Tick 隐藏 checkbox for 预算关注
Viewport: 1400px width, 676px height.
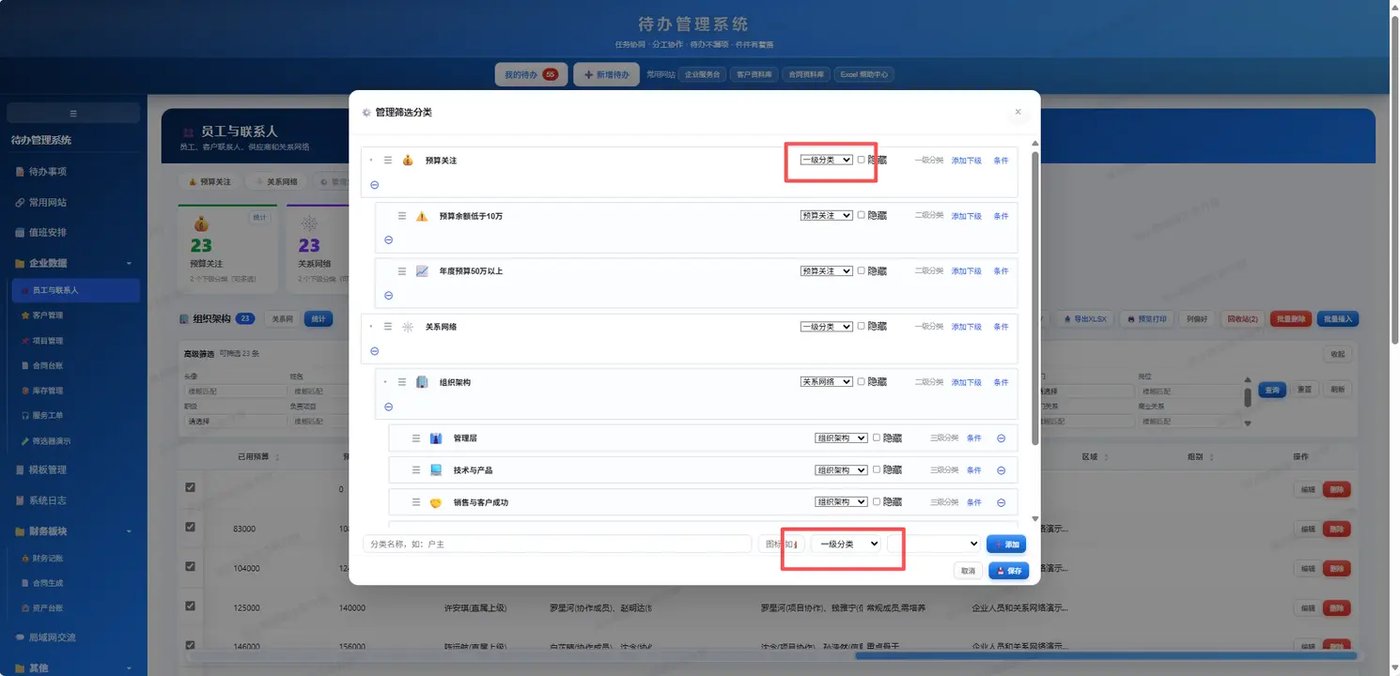coord(861,160)
